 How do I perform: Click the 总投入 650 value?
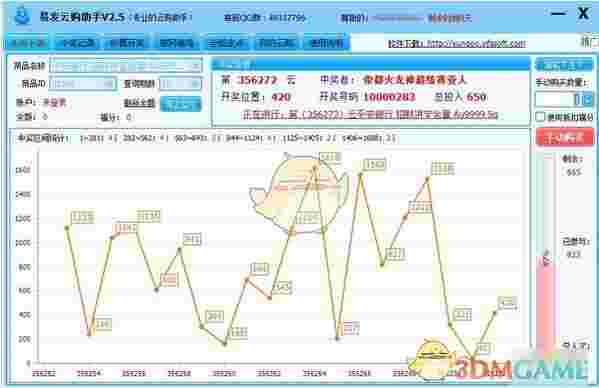pos(476,97)
